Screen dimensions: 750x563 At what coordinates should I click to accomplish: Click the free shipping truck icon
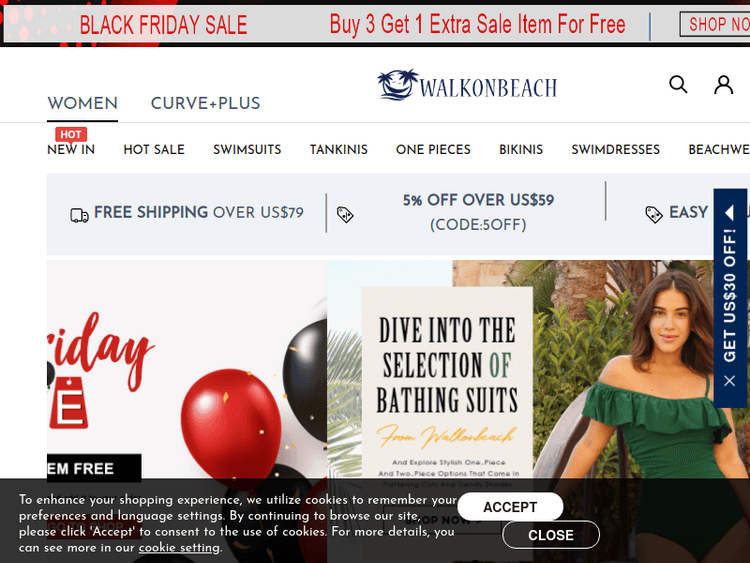point(79,215)
